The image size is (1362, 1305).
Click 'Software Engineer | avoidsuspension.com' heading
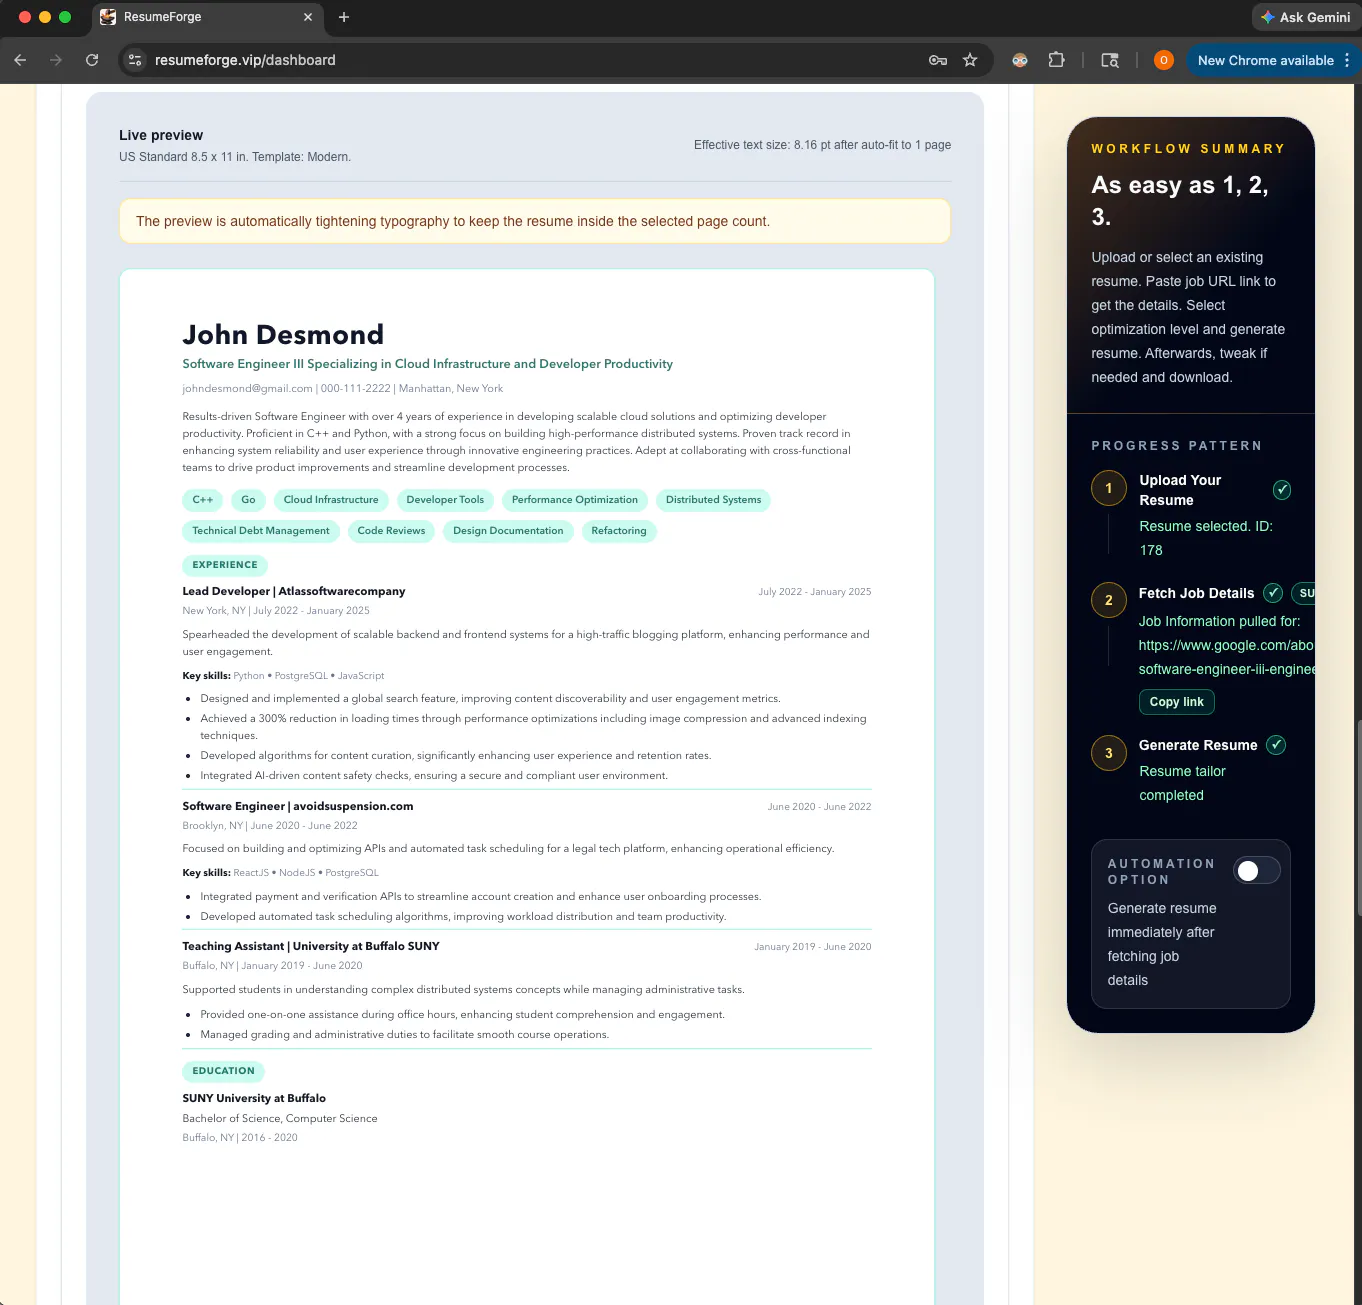298,806
